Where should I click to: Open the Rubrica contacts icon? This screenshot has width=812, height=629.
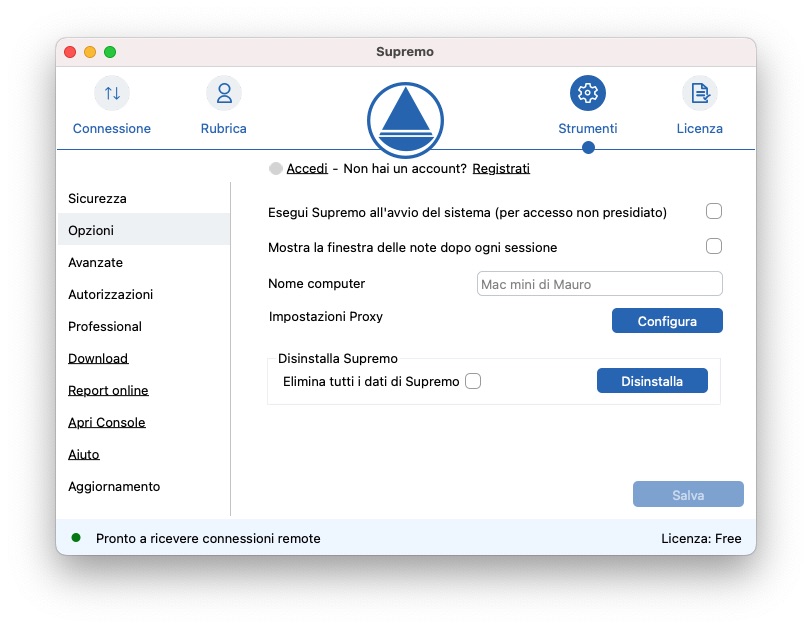click(224, 94)
